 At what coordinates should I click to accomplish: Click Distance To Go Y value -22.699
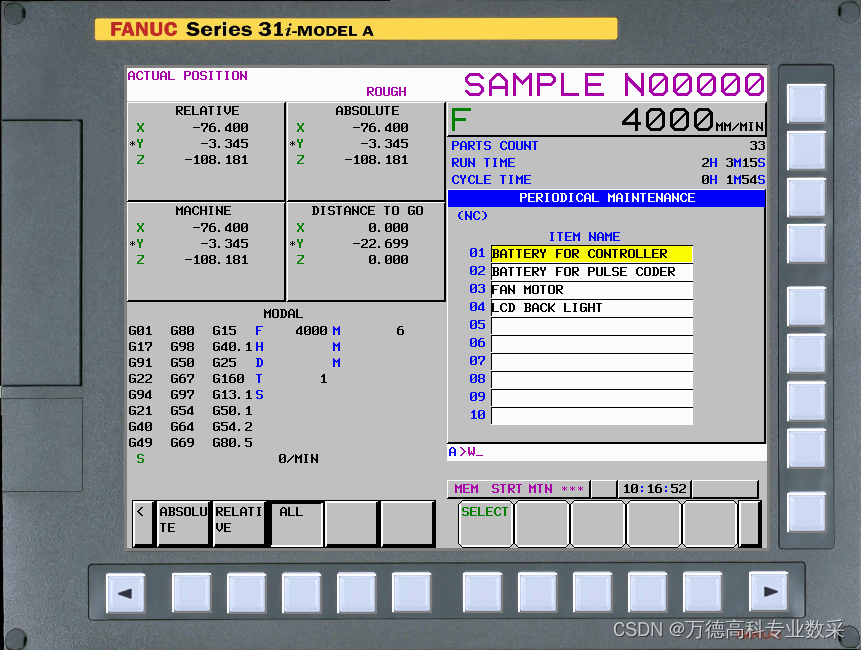(380, 243)
